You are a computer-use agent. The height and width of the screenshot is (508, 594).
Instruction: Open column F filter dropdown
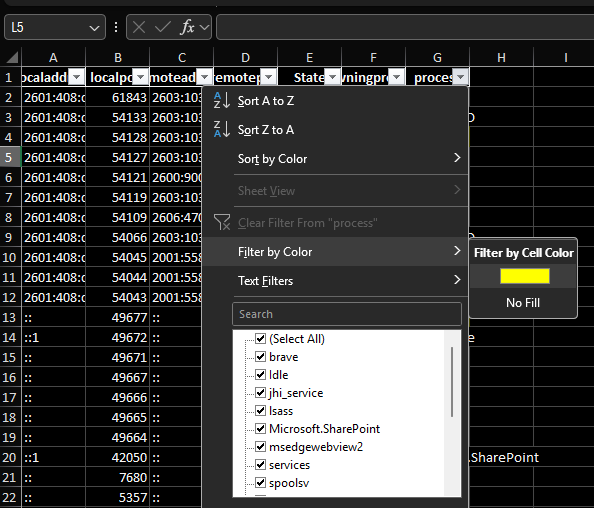tap(397, 77)
